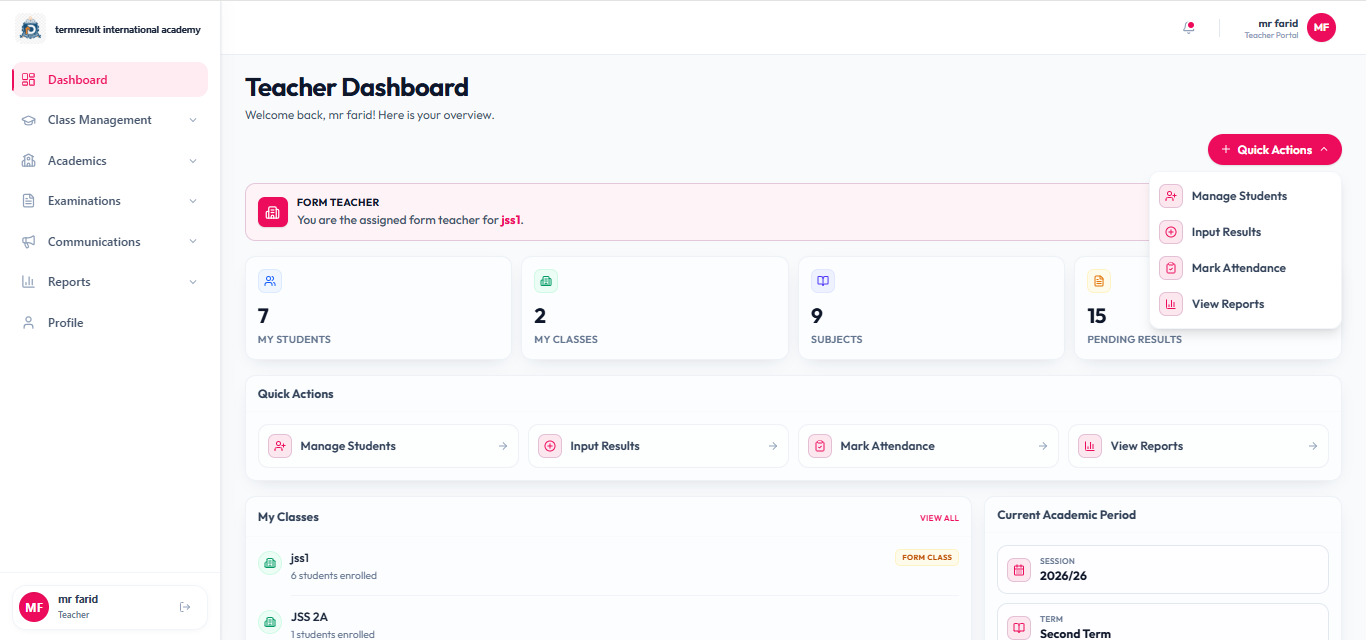
Task: Click the Reports bar chart icon
Action: click(28, 282)
